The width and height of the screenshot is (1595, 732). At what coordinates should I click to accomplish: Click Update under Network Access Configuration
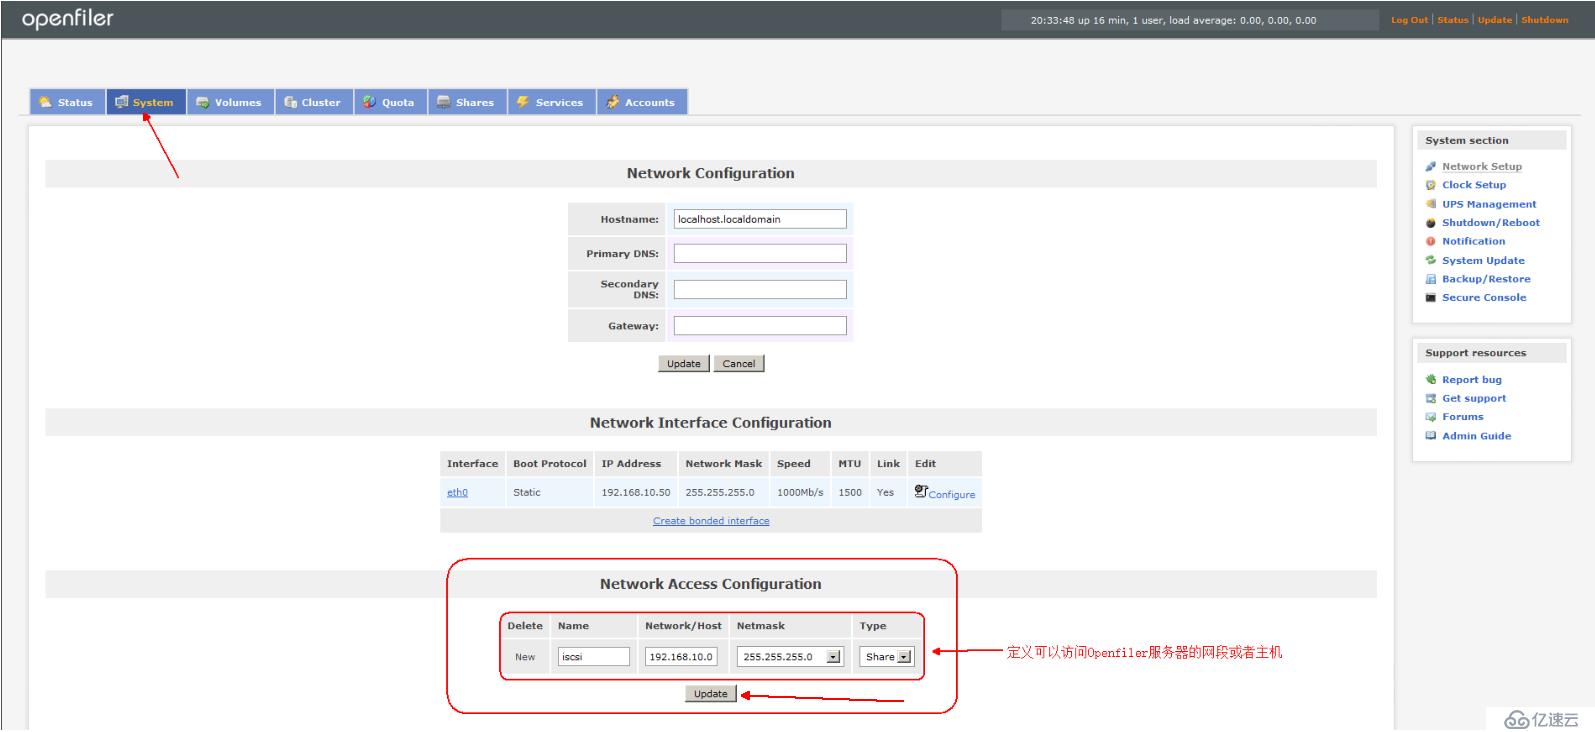[711, 694]
